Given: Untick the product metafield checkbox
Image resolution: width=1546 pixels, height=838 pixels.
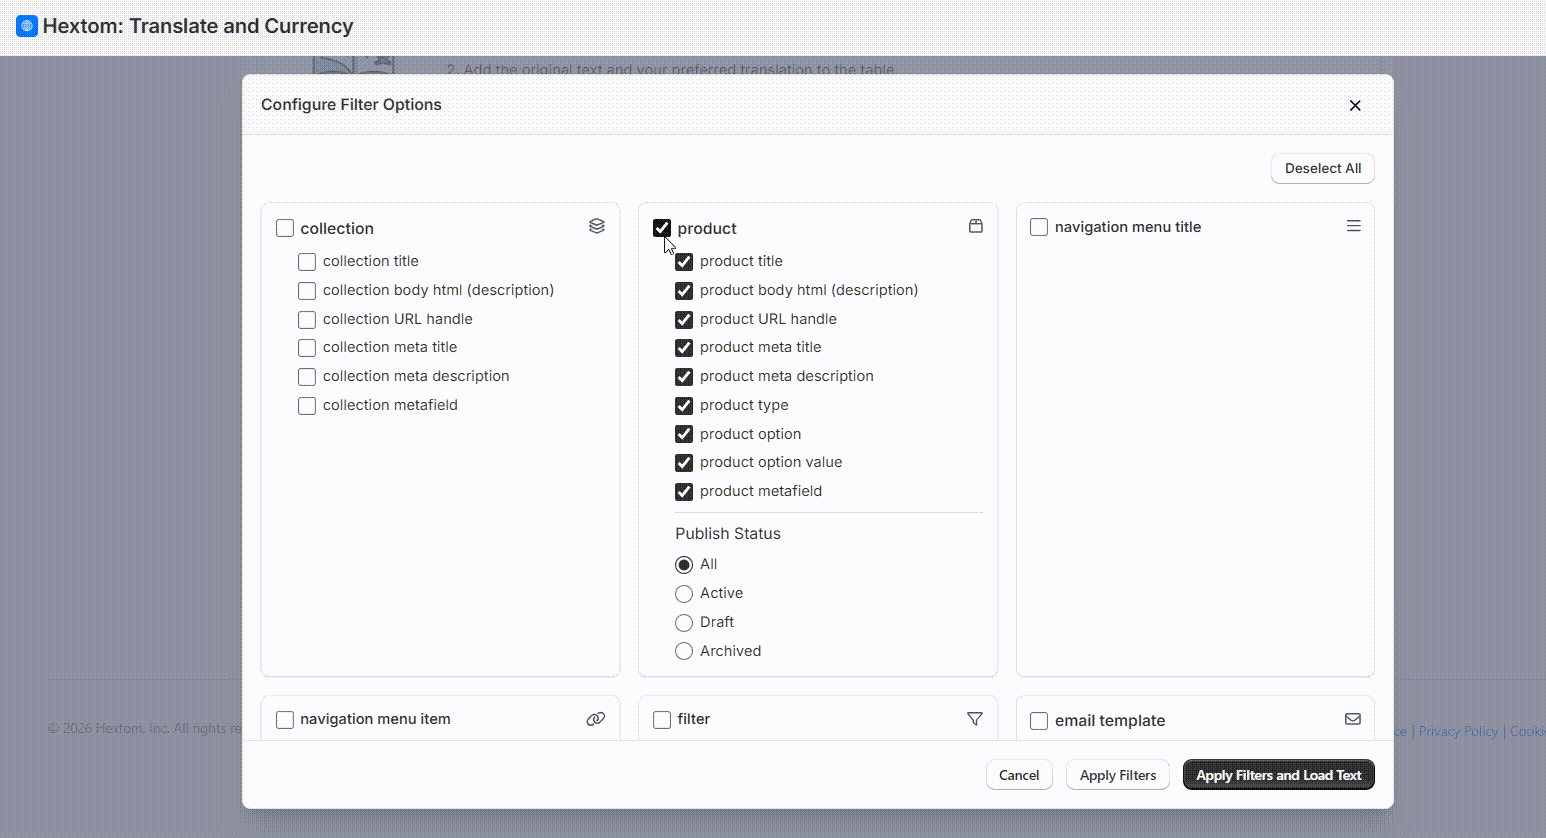Looking at the screenshot, I should point(684,492).
